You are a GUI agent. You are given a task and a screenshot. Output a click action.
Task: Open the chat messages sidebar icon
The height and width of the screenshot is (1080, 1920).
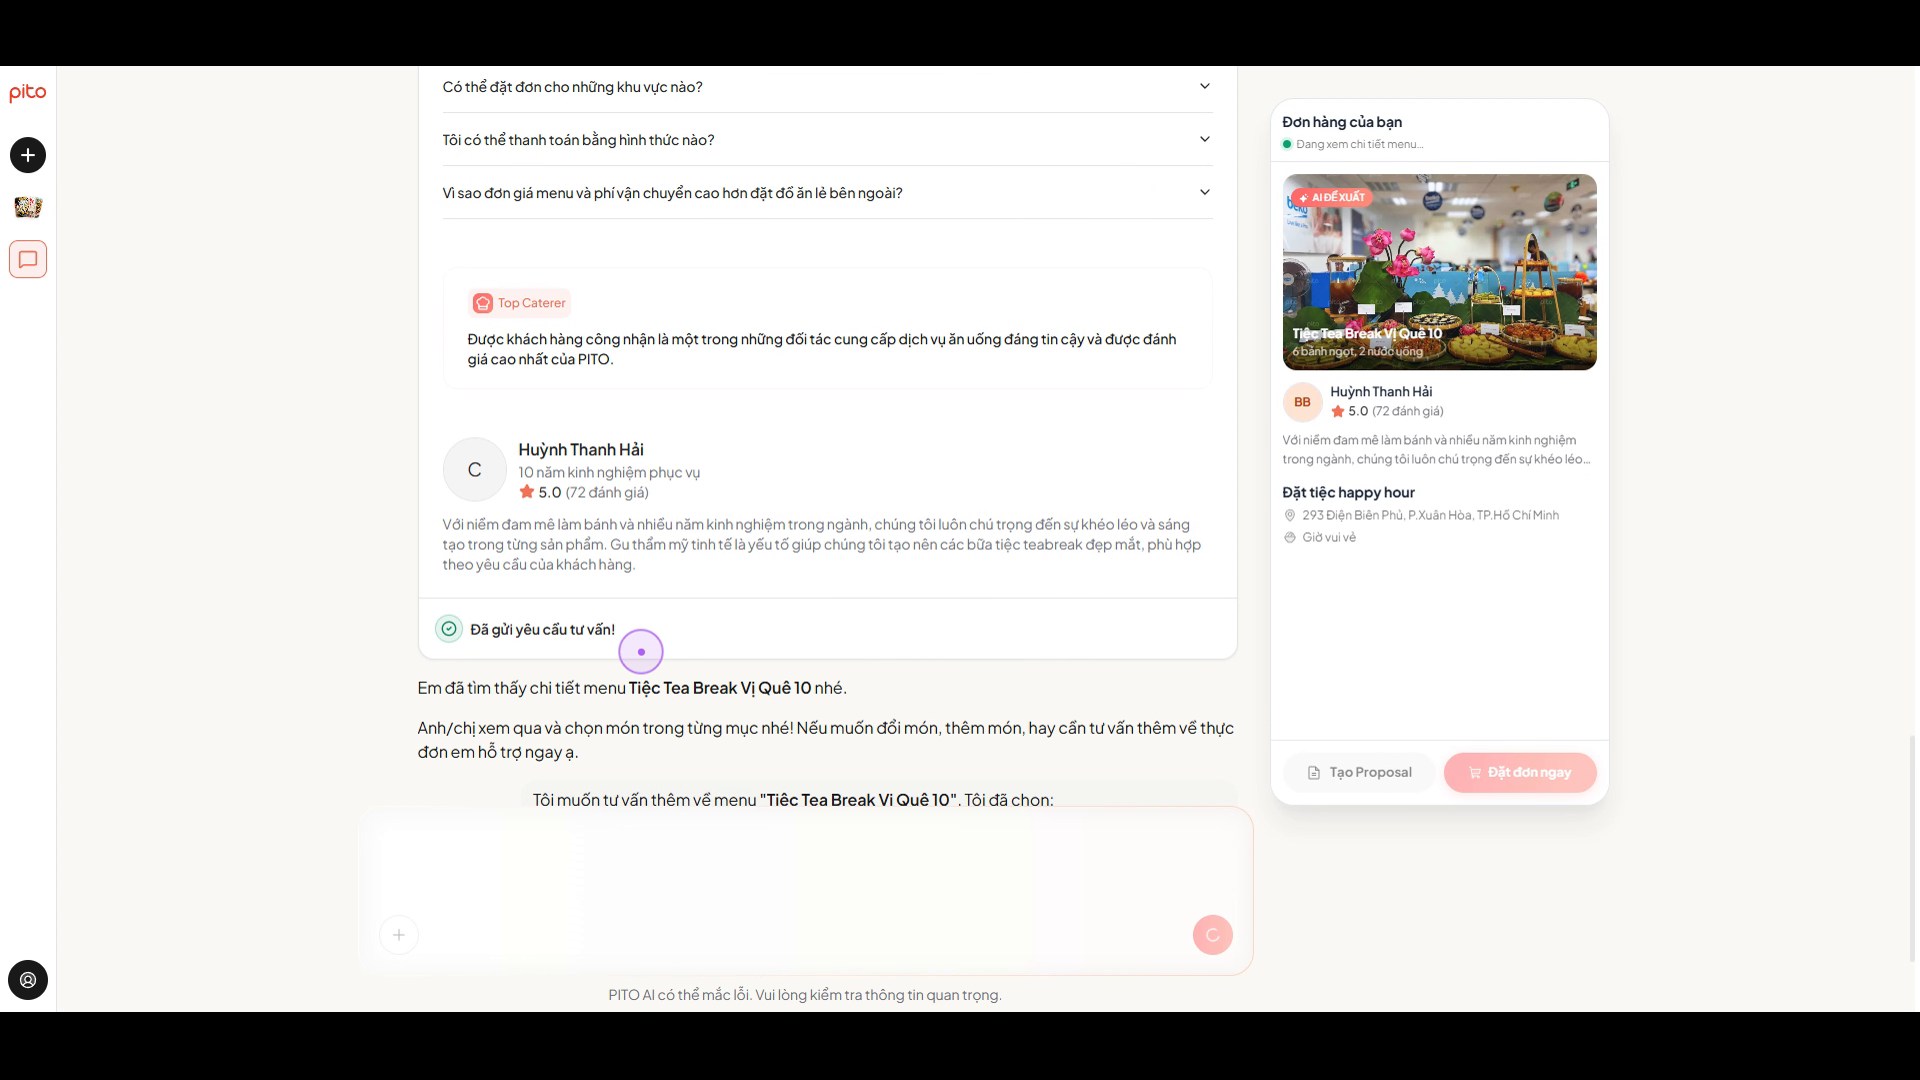[x=28, y=259]
